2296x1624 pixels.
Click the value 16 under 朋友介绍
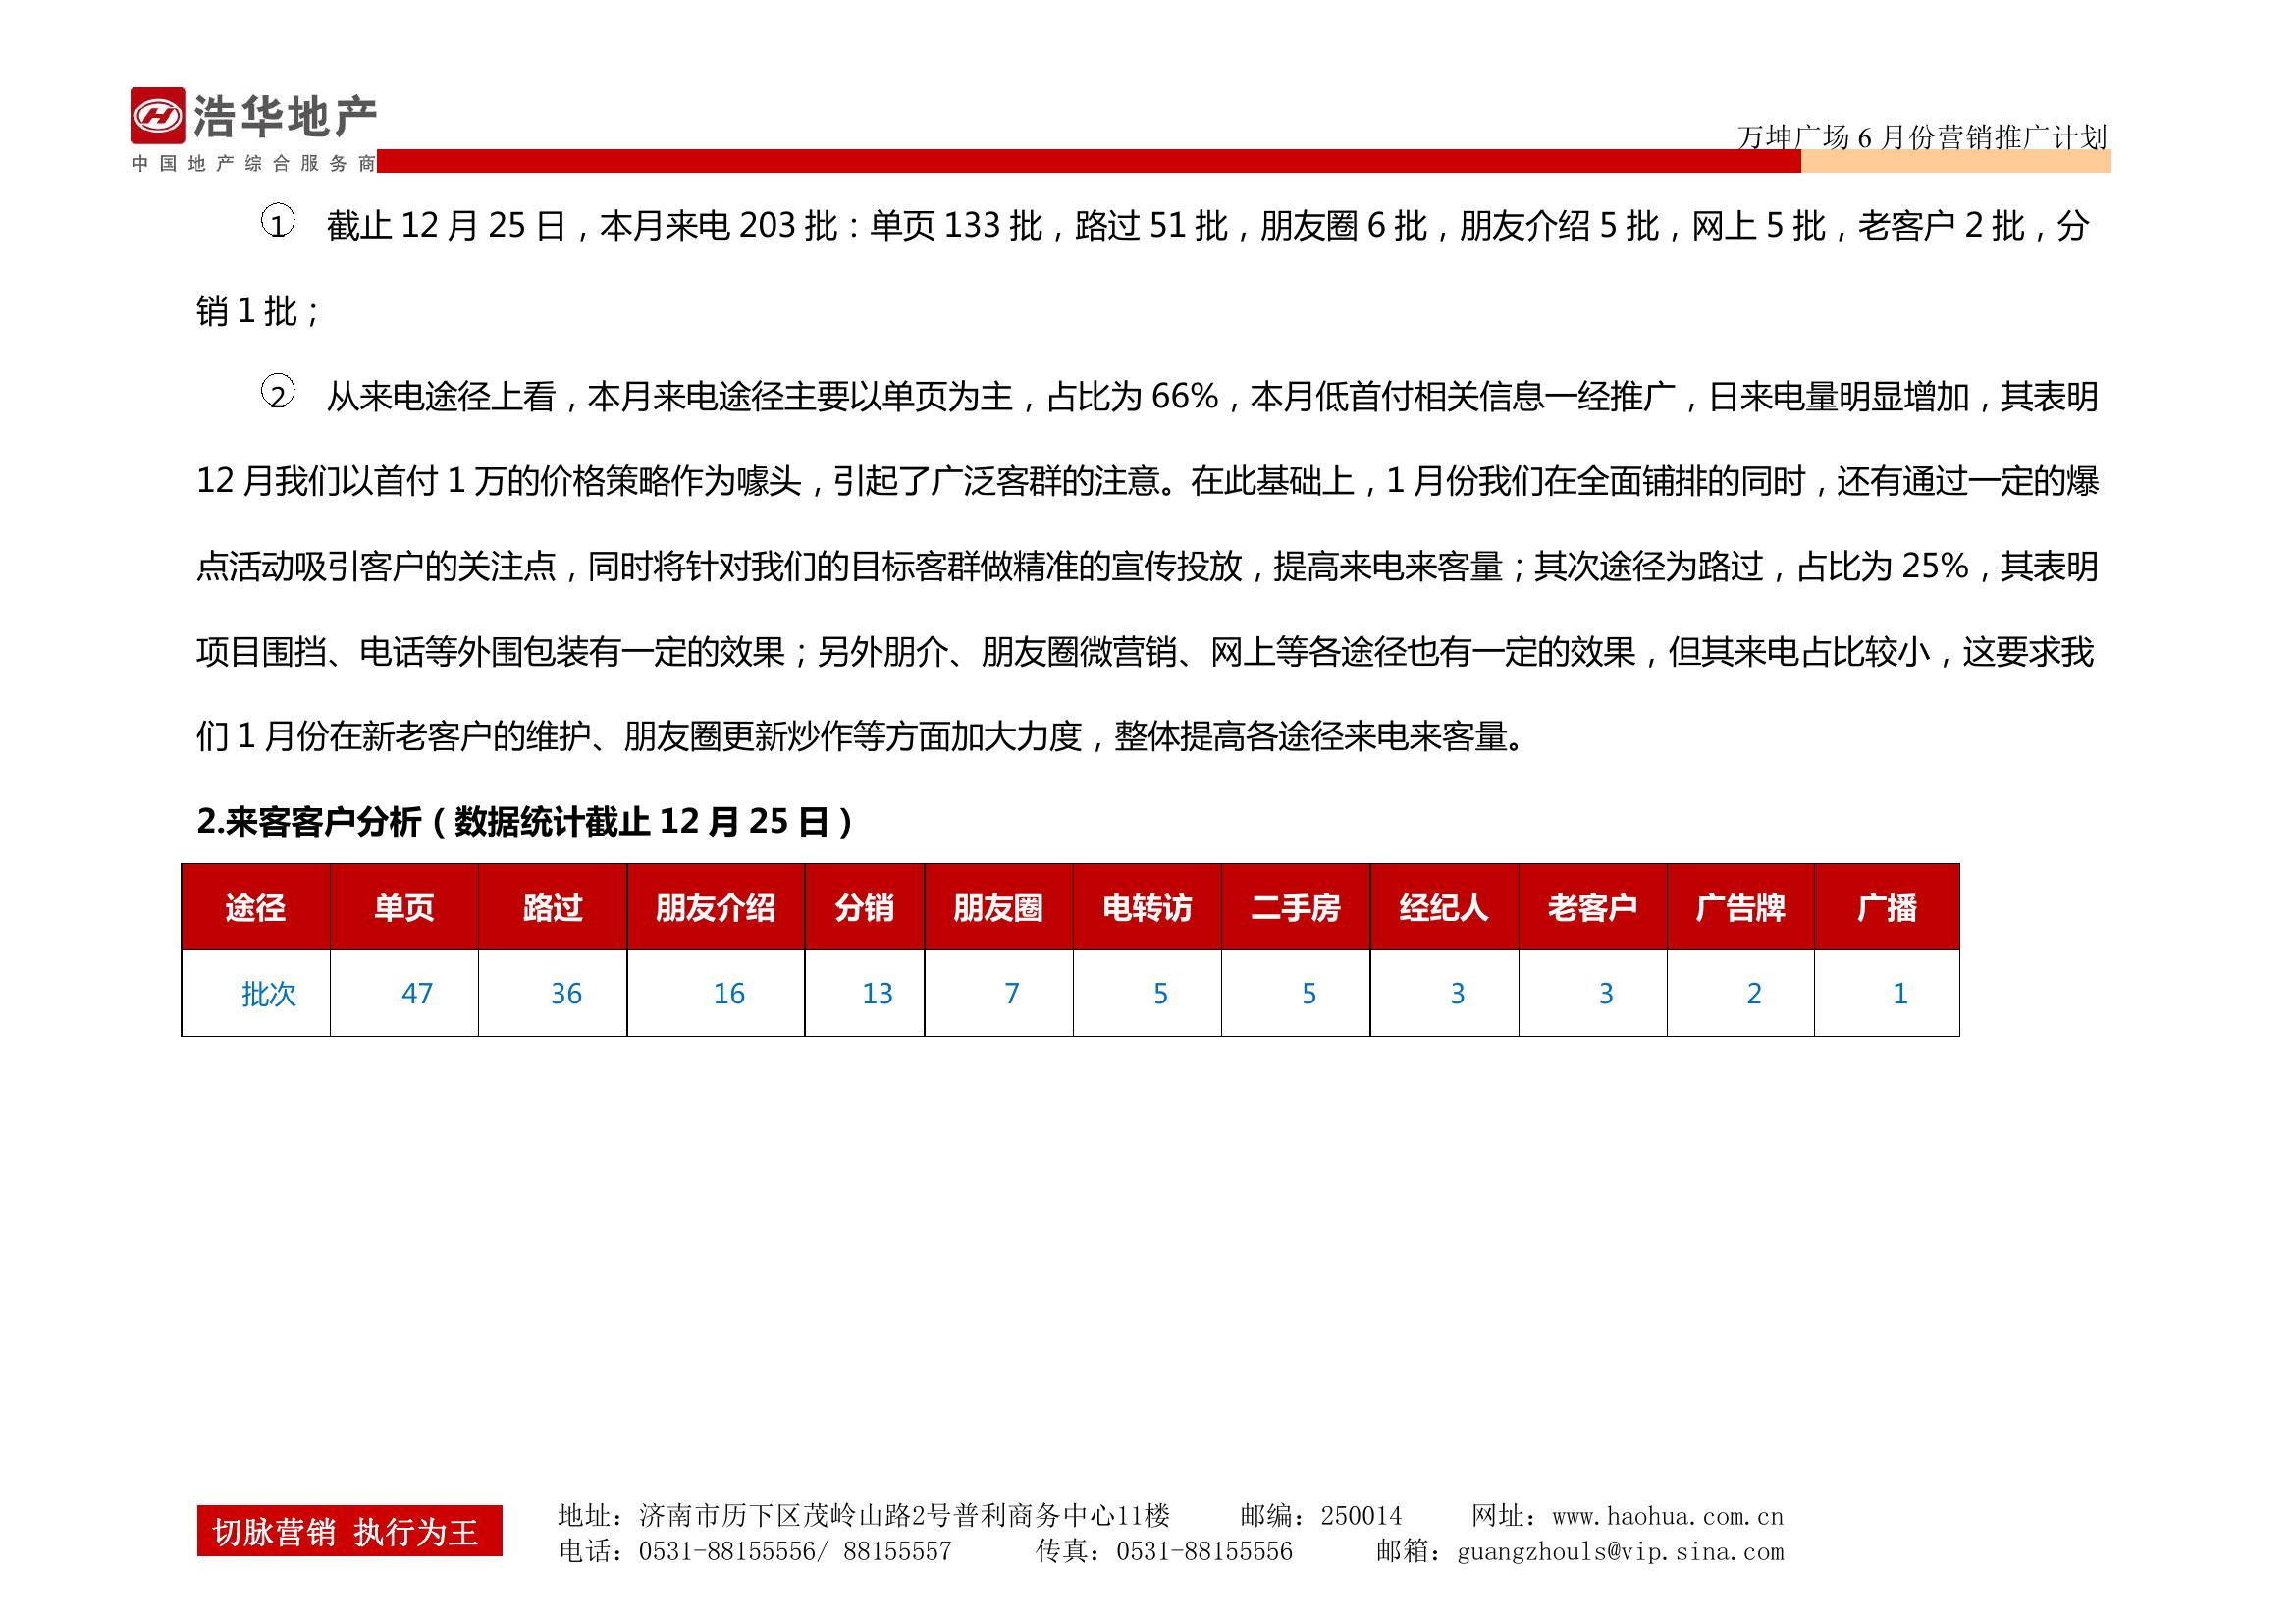(x=729, y=994)
